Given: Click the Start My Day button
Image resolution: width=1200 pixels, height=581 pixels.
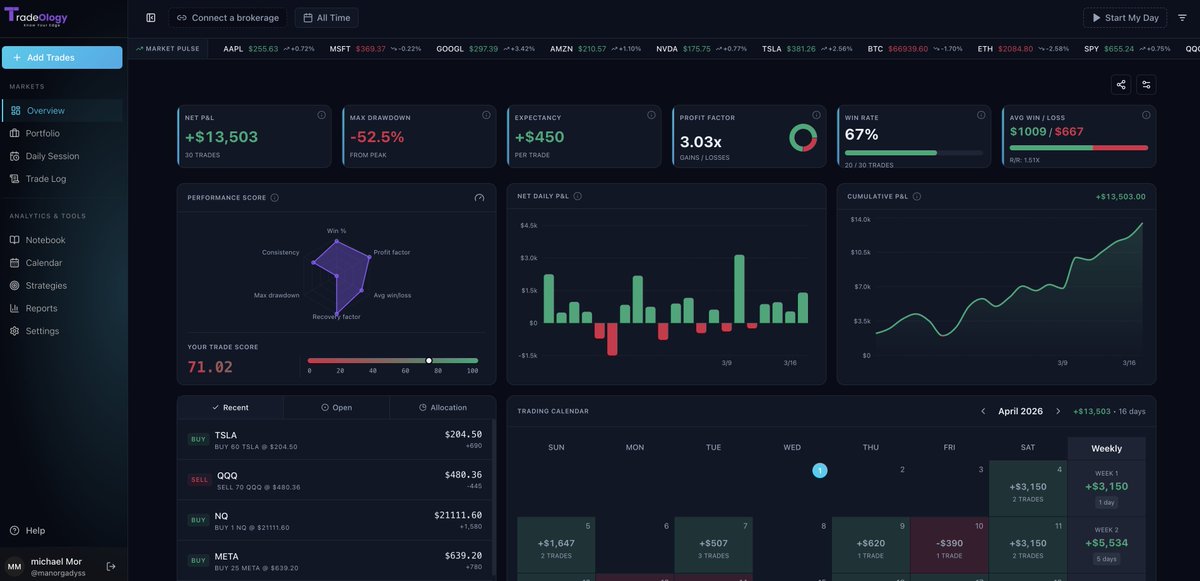Looking at the screenshot, I should coord(1124,18).
